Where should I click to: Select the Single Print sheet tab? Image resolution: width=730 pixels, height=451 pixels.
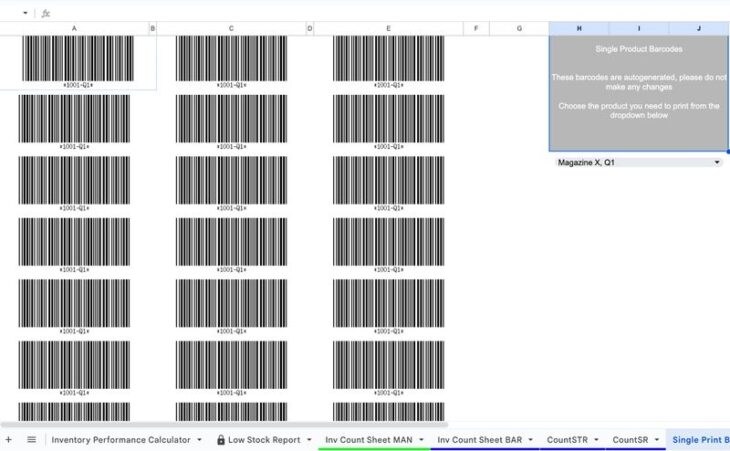coord(700,440)
